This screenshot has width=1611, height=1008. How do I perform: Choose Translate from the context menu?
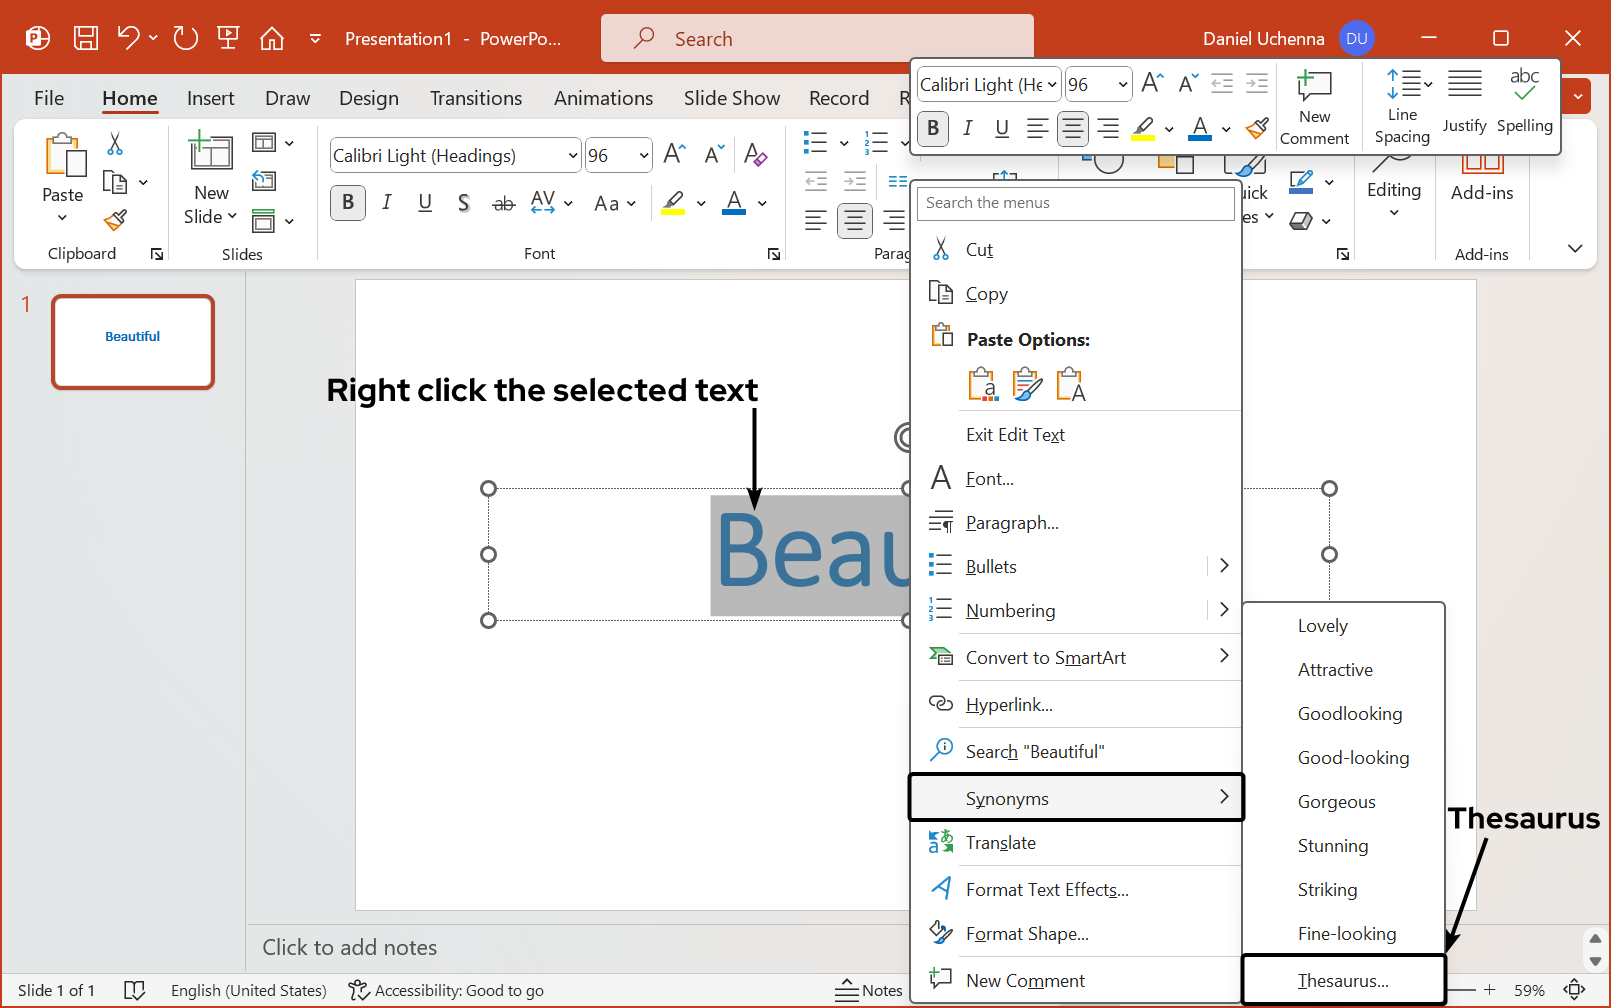coord(1000,843)
